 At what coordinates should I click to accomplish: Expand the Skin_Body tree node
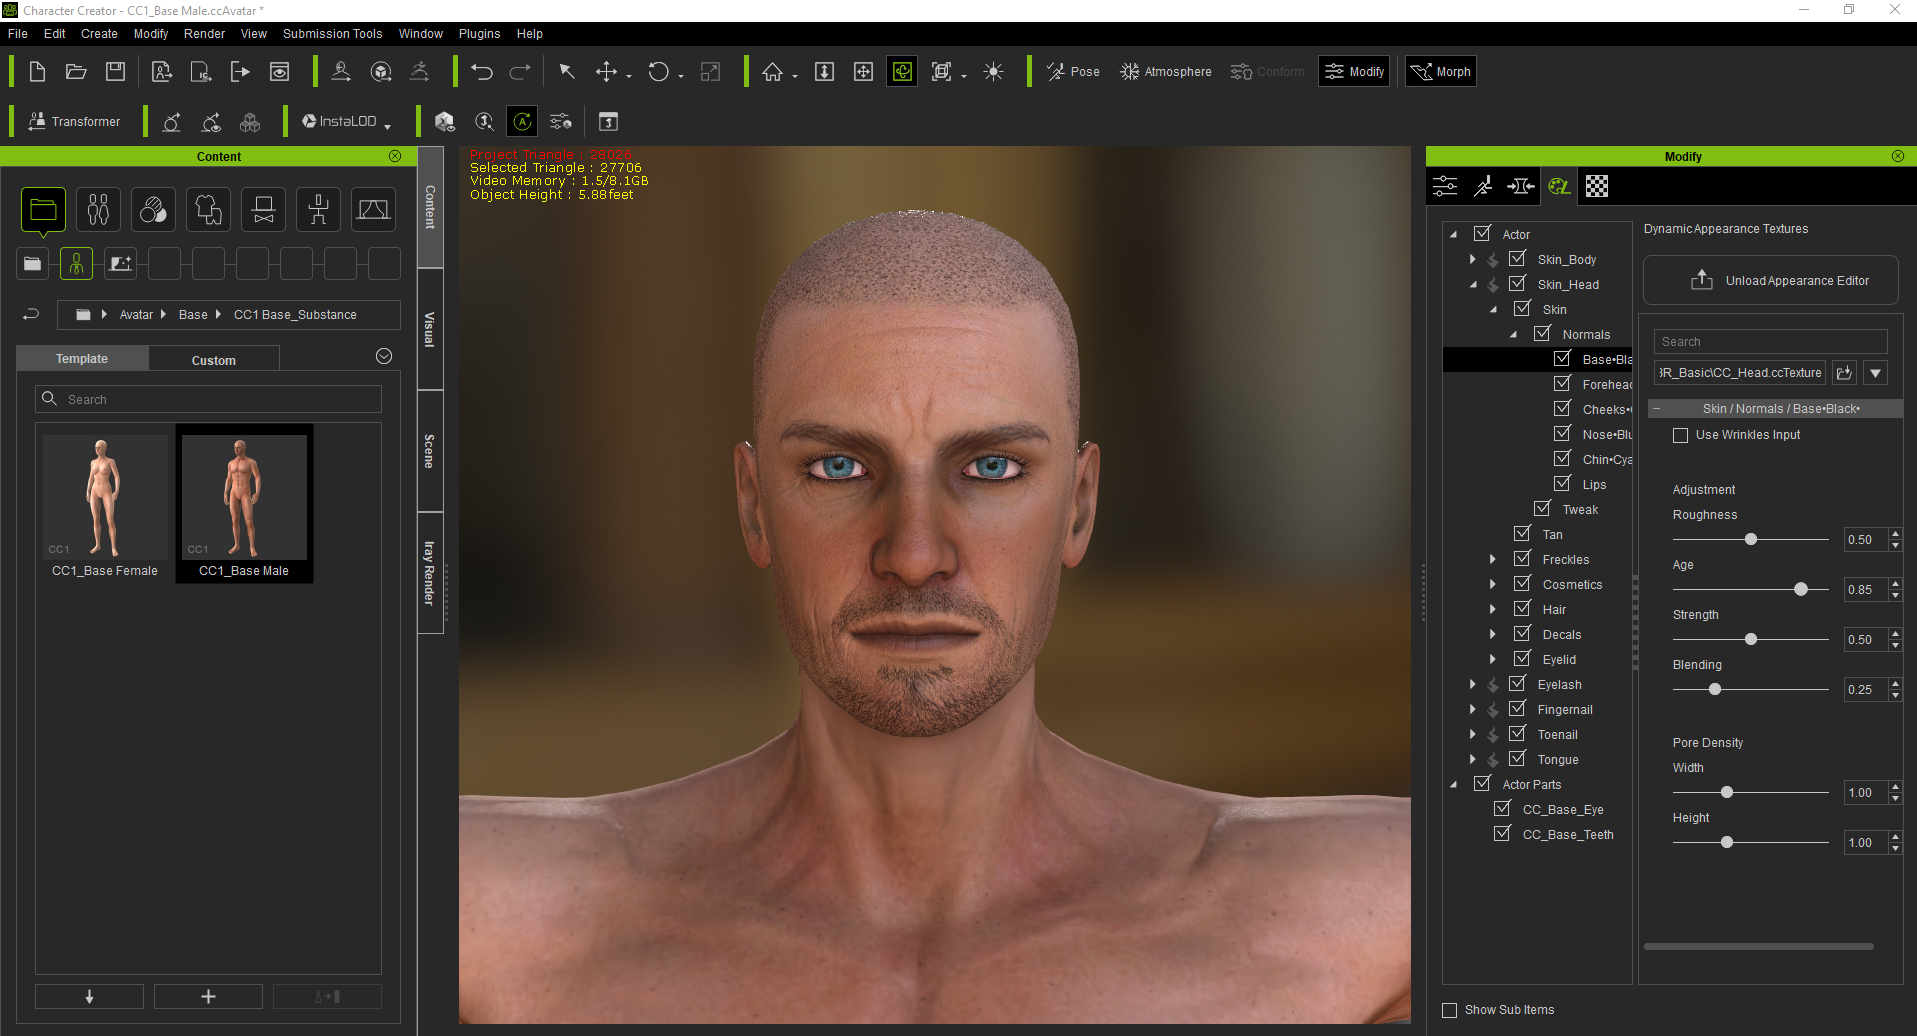pos(1472,259)
